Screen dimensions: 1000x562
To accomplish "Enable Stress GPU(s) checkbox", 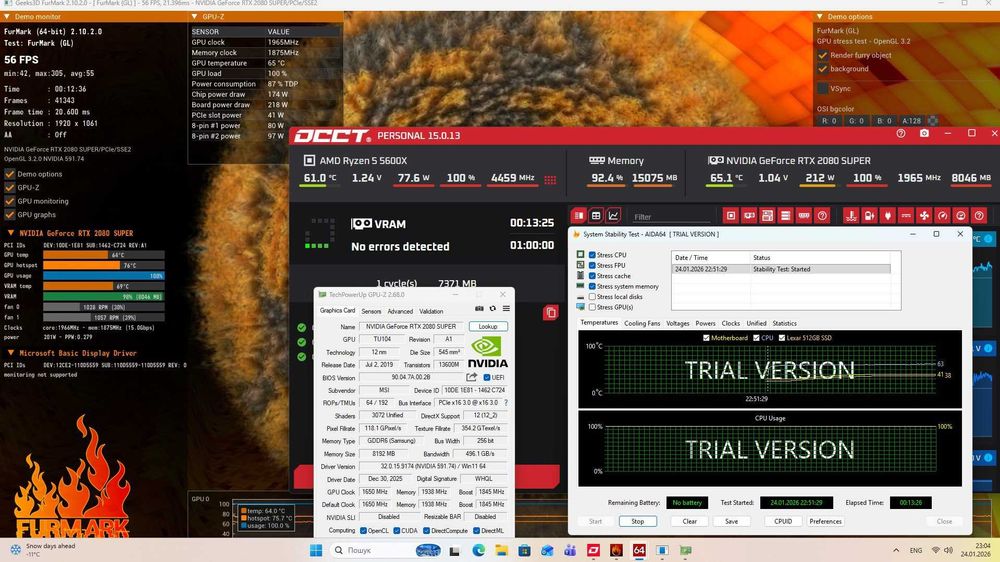I will pyautogui.click(x=592, y=307).
